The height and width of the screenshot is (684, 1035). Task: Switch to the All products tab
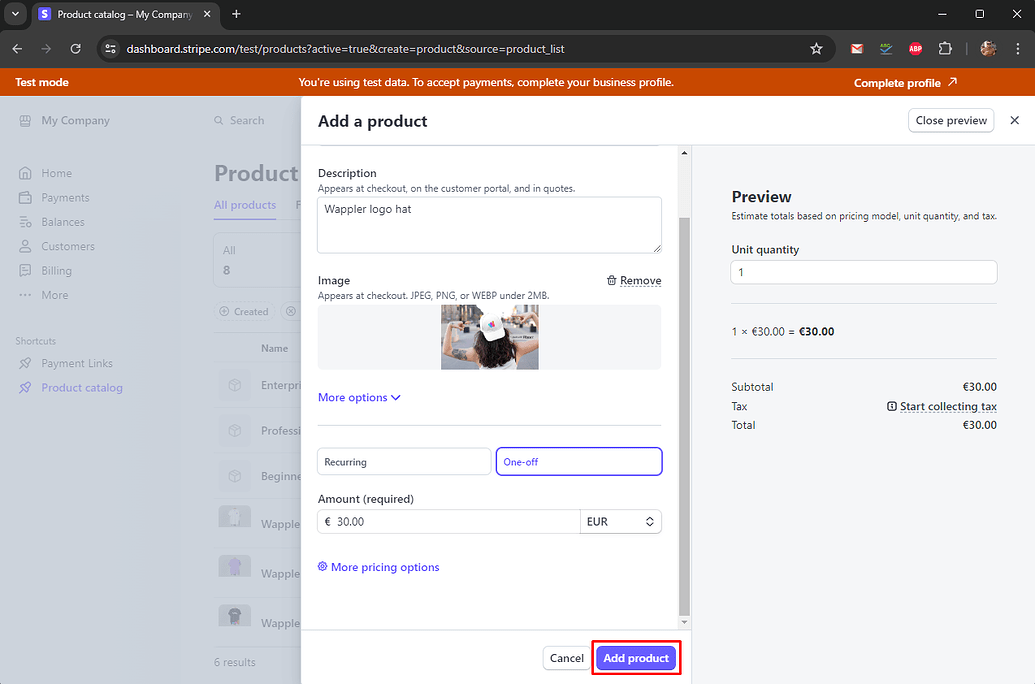(x=244, y=205)
